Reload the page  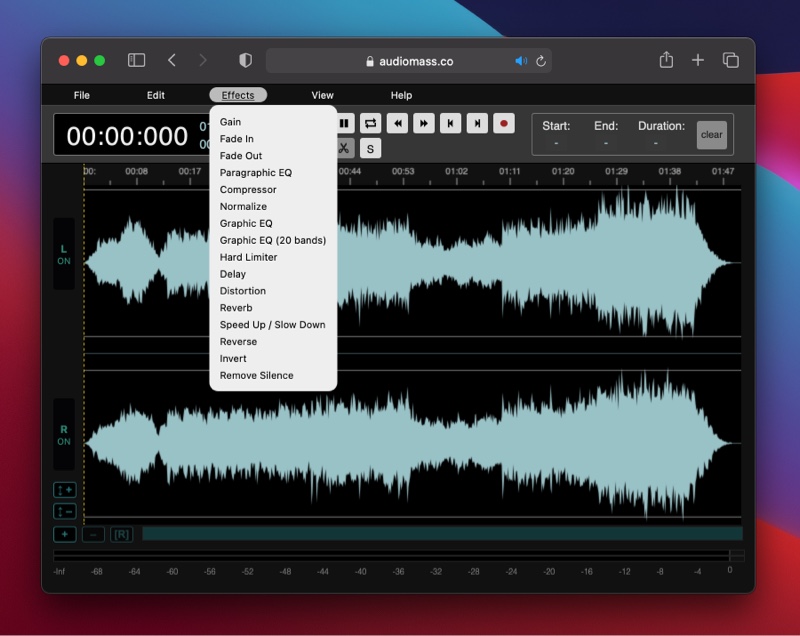coord(541,61)
